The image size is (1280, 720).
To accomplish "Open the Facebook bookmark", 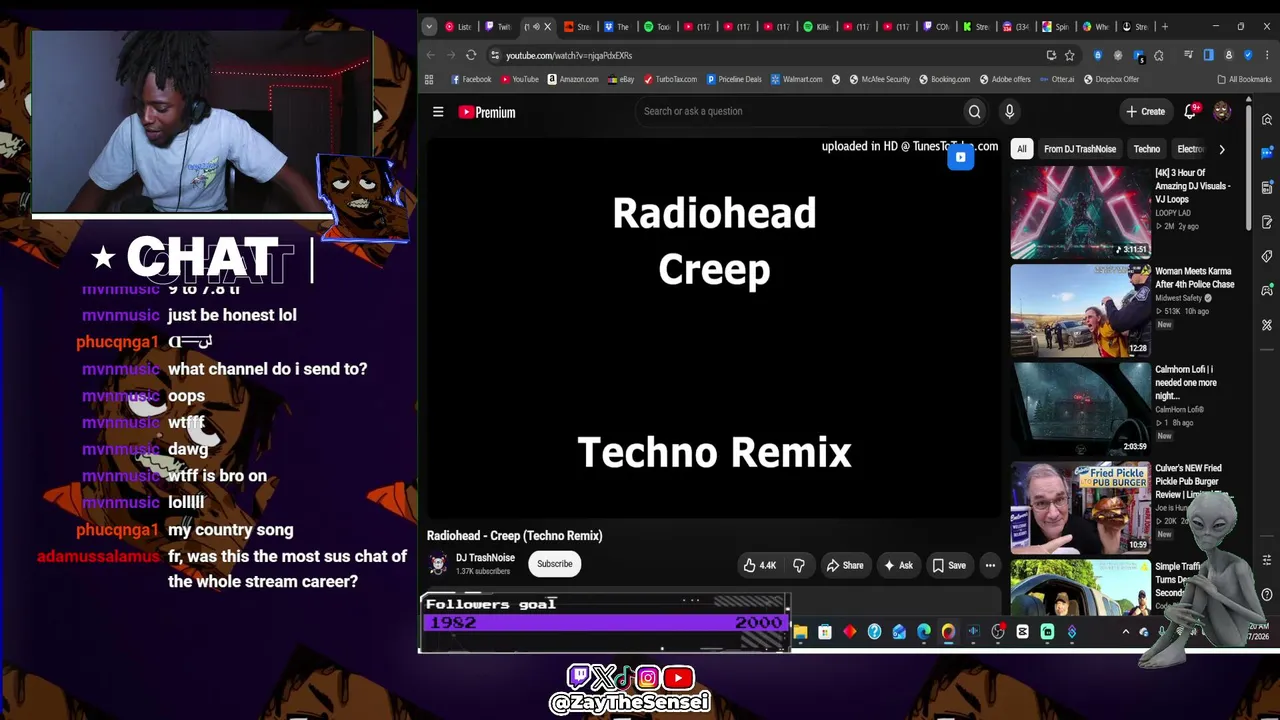I will [471, 79].
